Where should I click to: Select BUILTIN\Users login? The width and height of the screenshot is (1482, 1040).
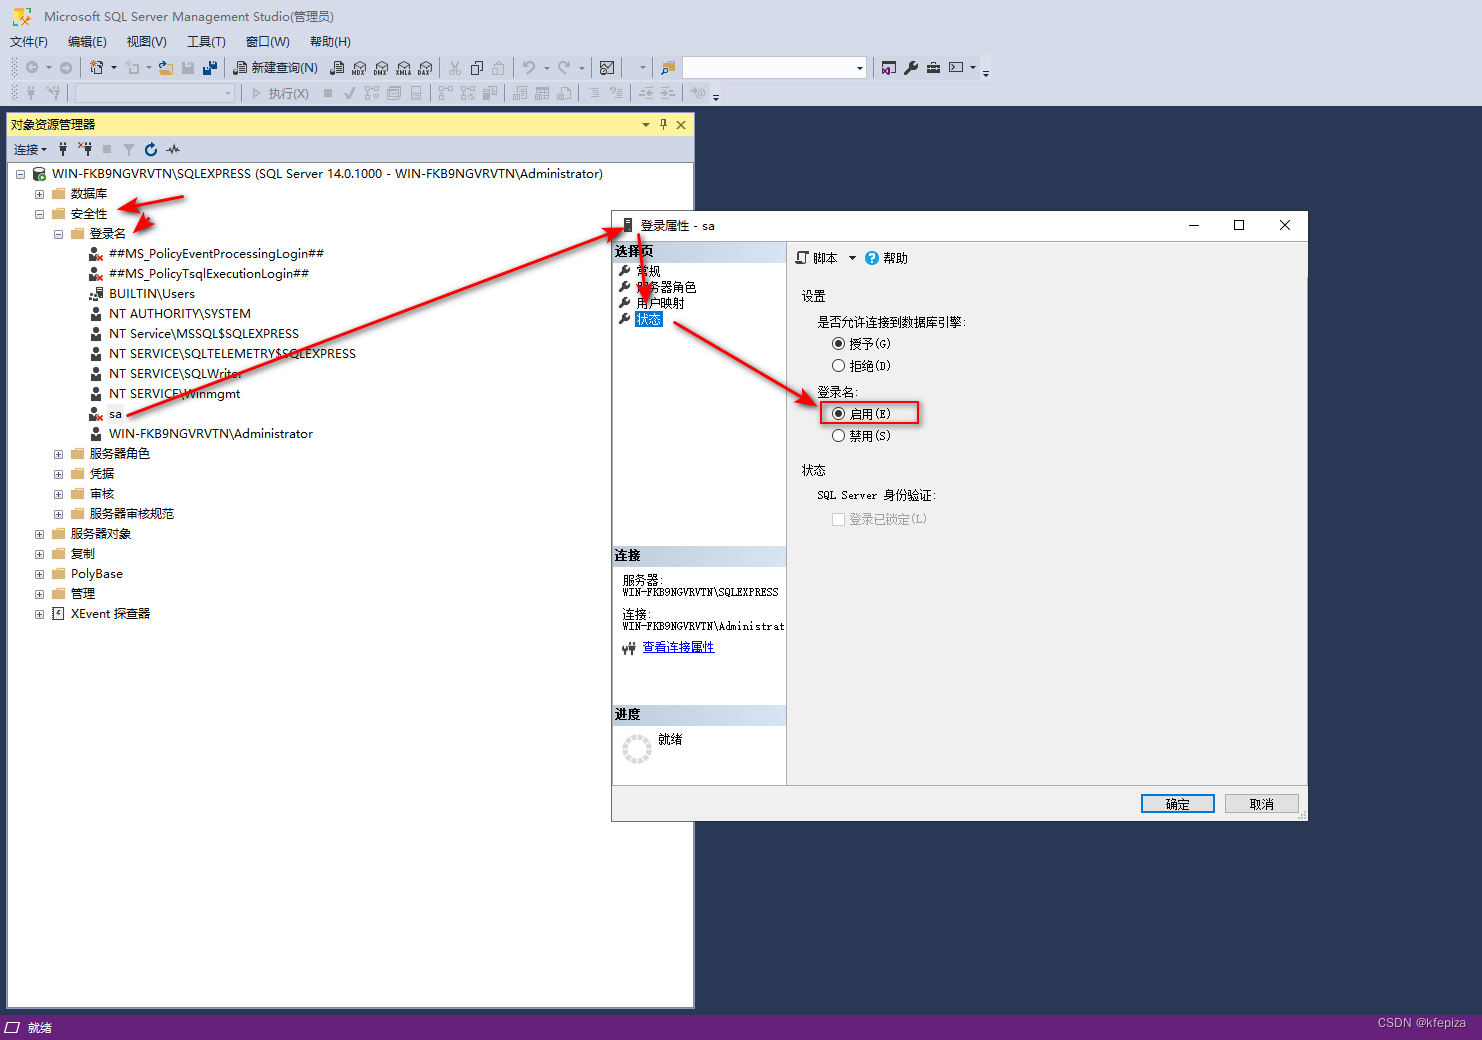152,294
